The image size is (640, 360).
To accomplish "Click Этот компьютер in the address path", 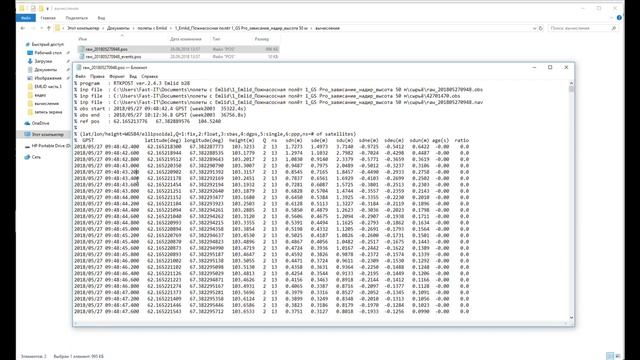I will click(x=83, y=28).
